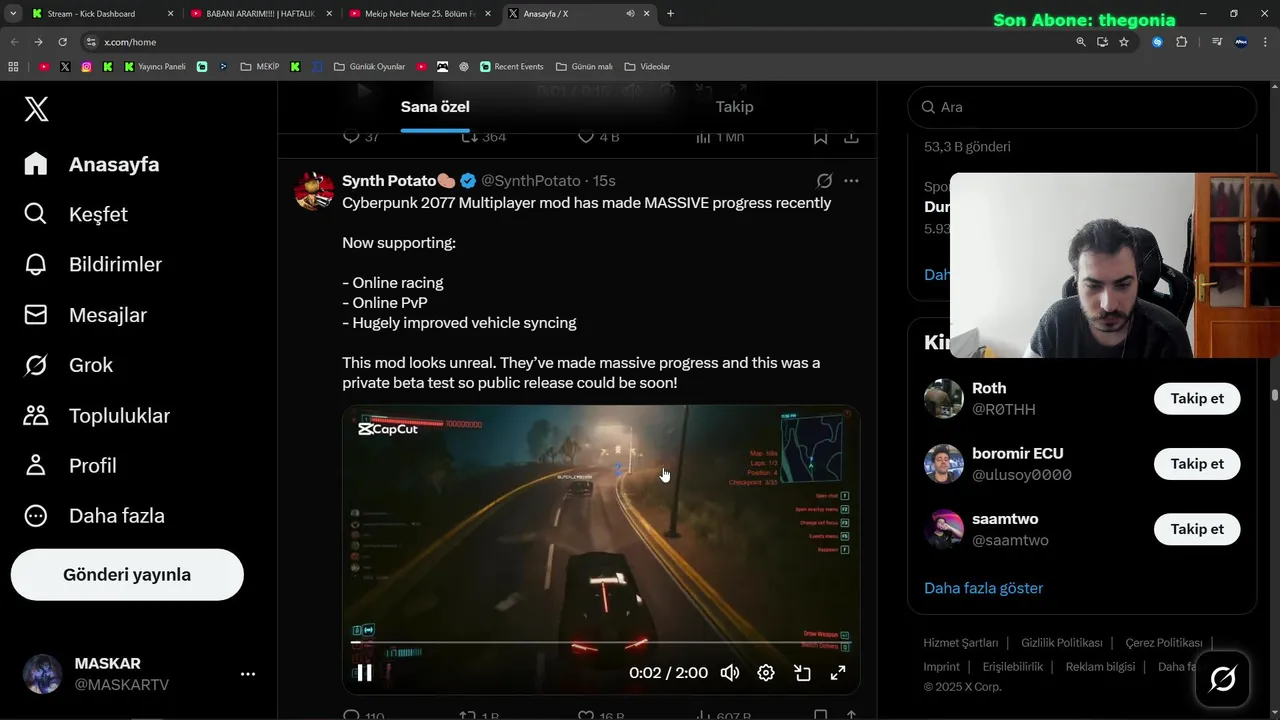The image size is (1280, 720).
Task: Click the install app icon in address bar
Action: tap(1102, 42)
